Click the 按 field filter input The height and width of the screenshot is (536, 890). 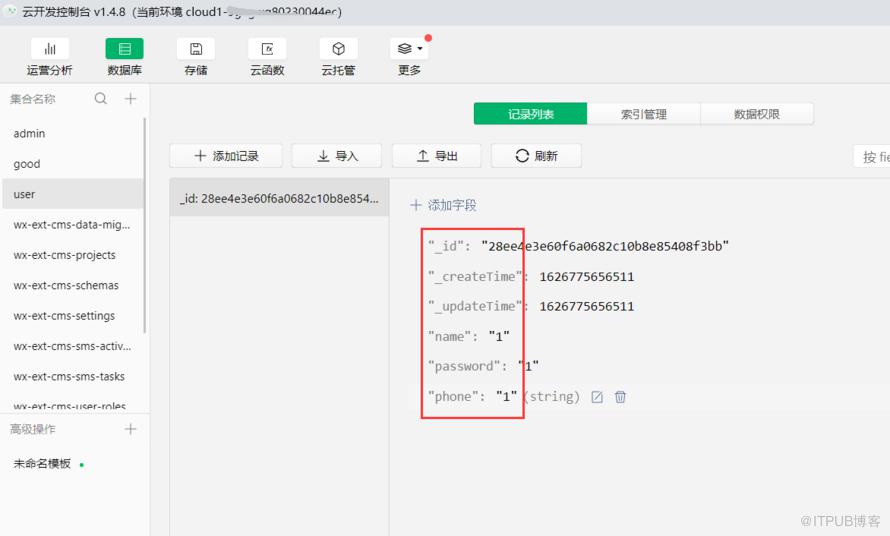[x=872, y=156]
